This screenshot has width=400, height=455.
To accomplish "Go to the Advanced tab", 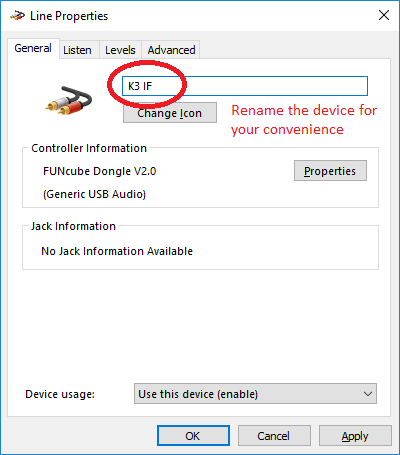I will pos(171,50).
